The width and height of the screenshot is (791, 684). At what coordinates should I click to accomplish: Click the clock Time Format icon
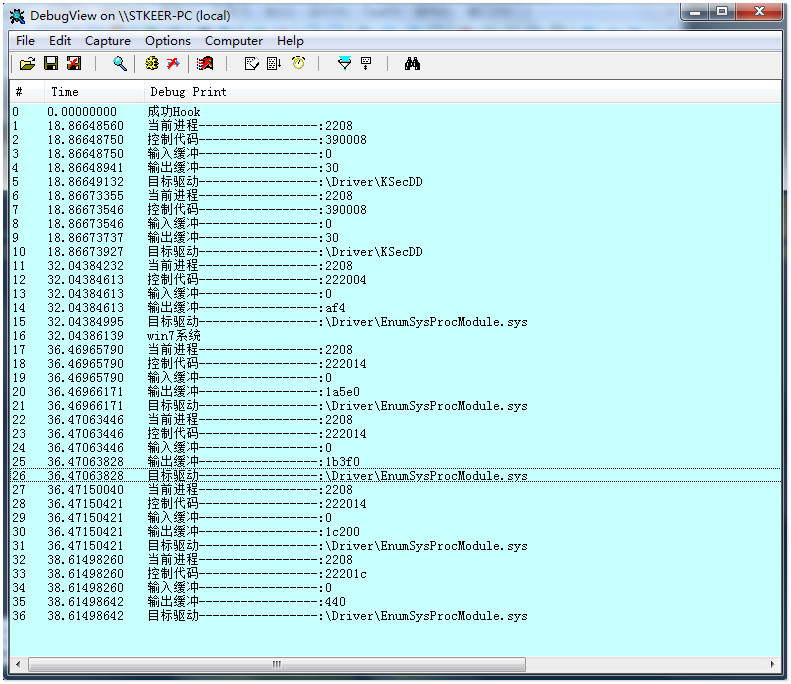(x=298, y=63)
